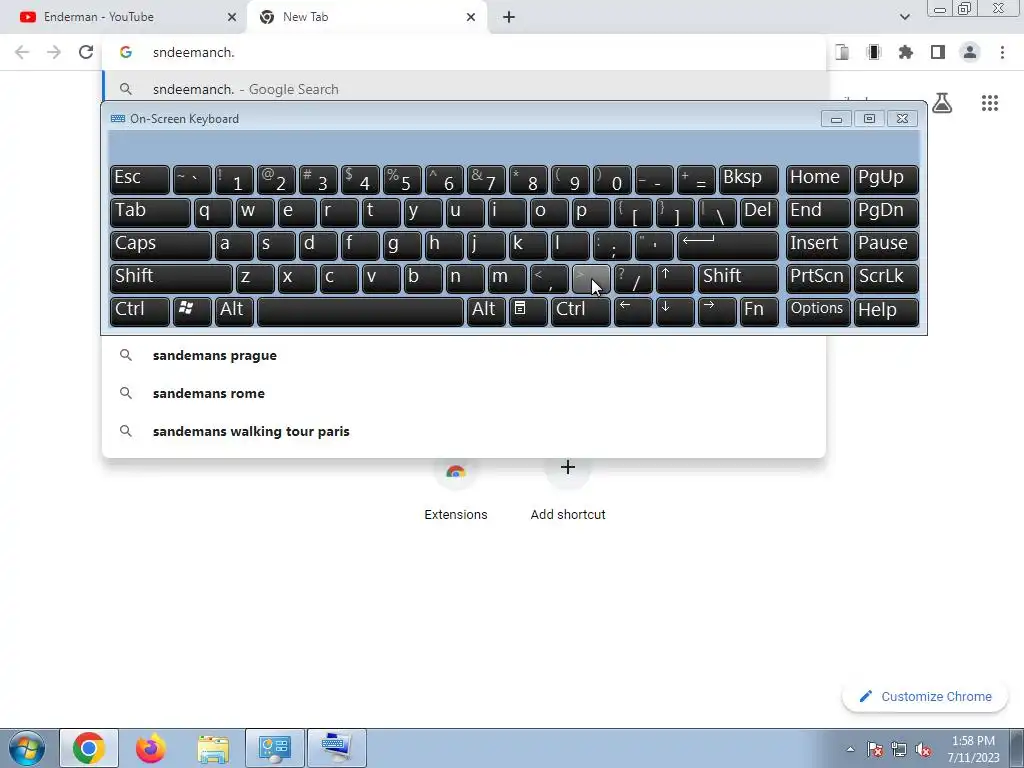Click the context menu key on keyboard
This screenshot has width=1024, height=768.
tap(528, 312)
